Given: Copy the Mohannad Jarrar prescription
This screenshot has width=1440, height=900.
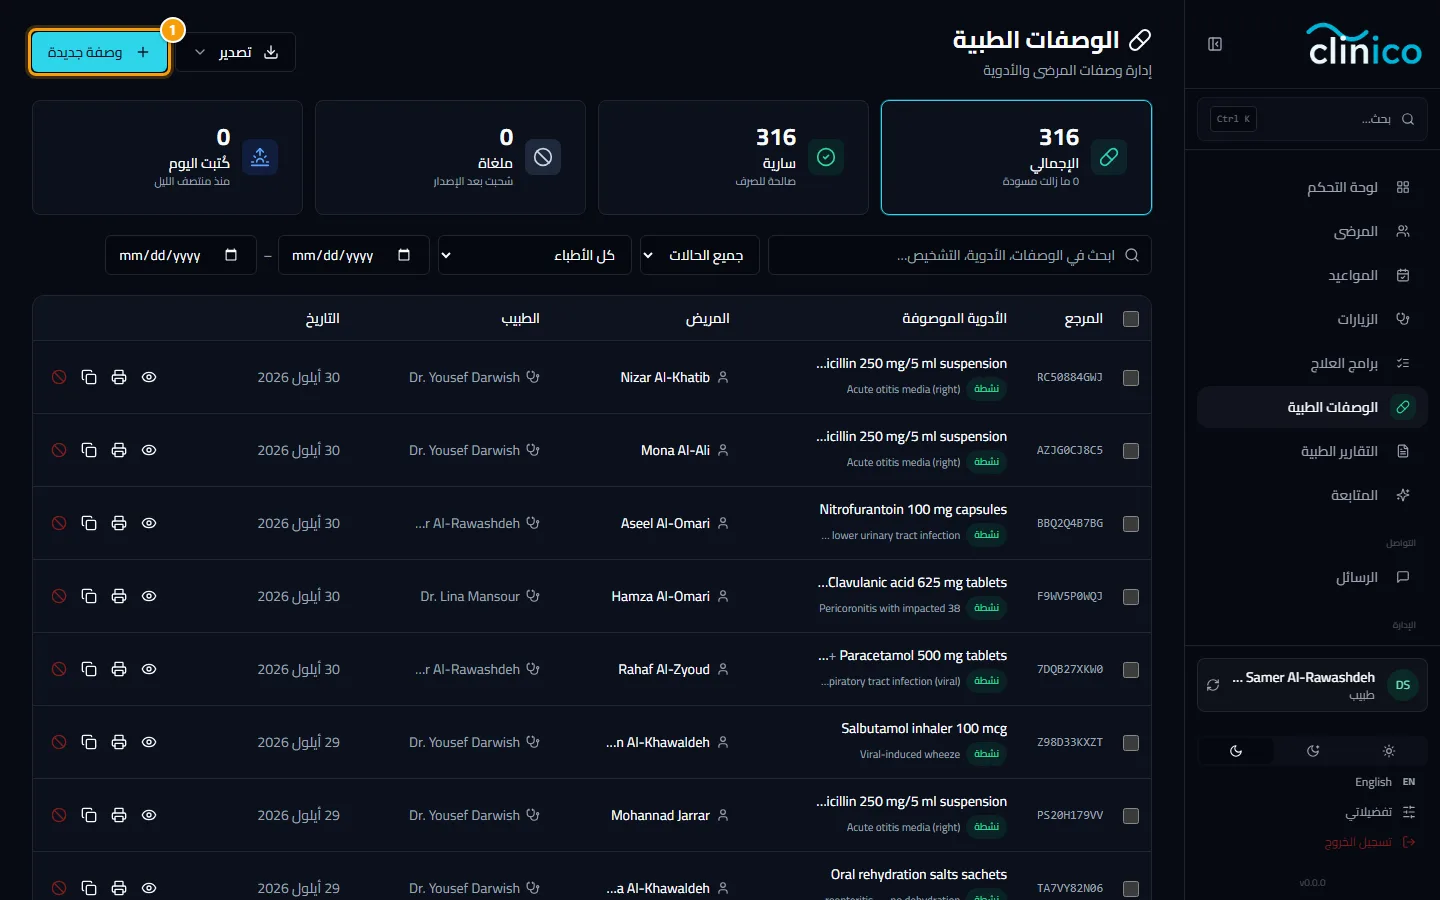Looking at the screenshot, I should coord(89,815).
